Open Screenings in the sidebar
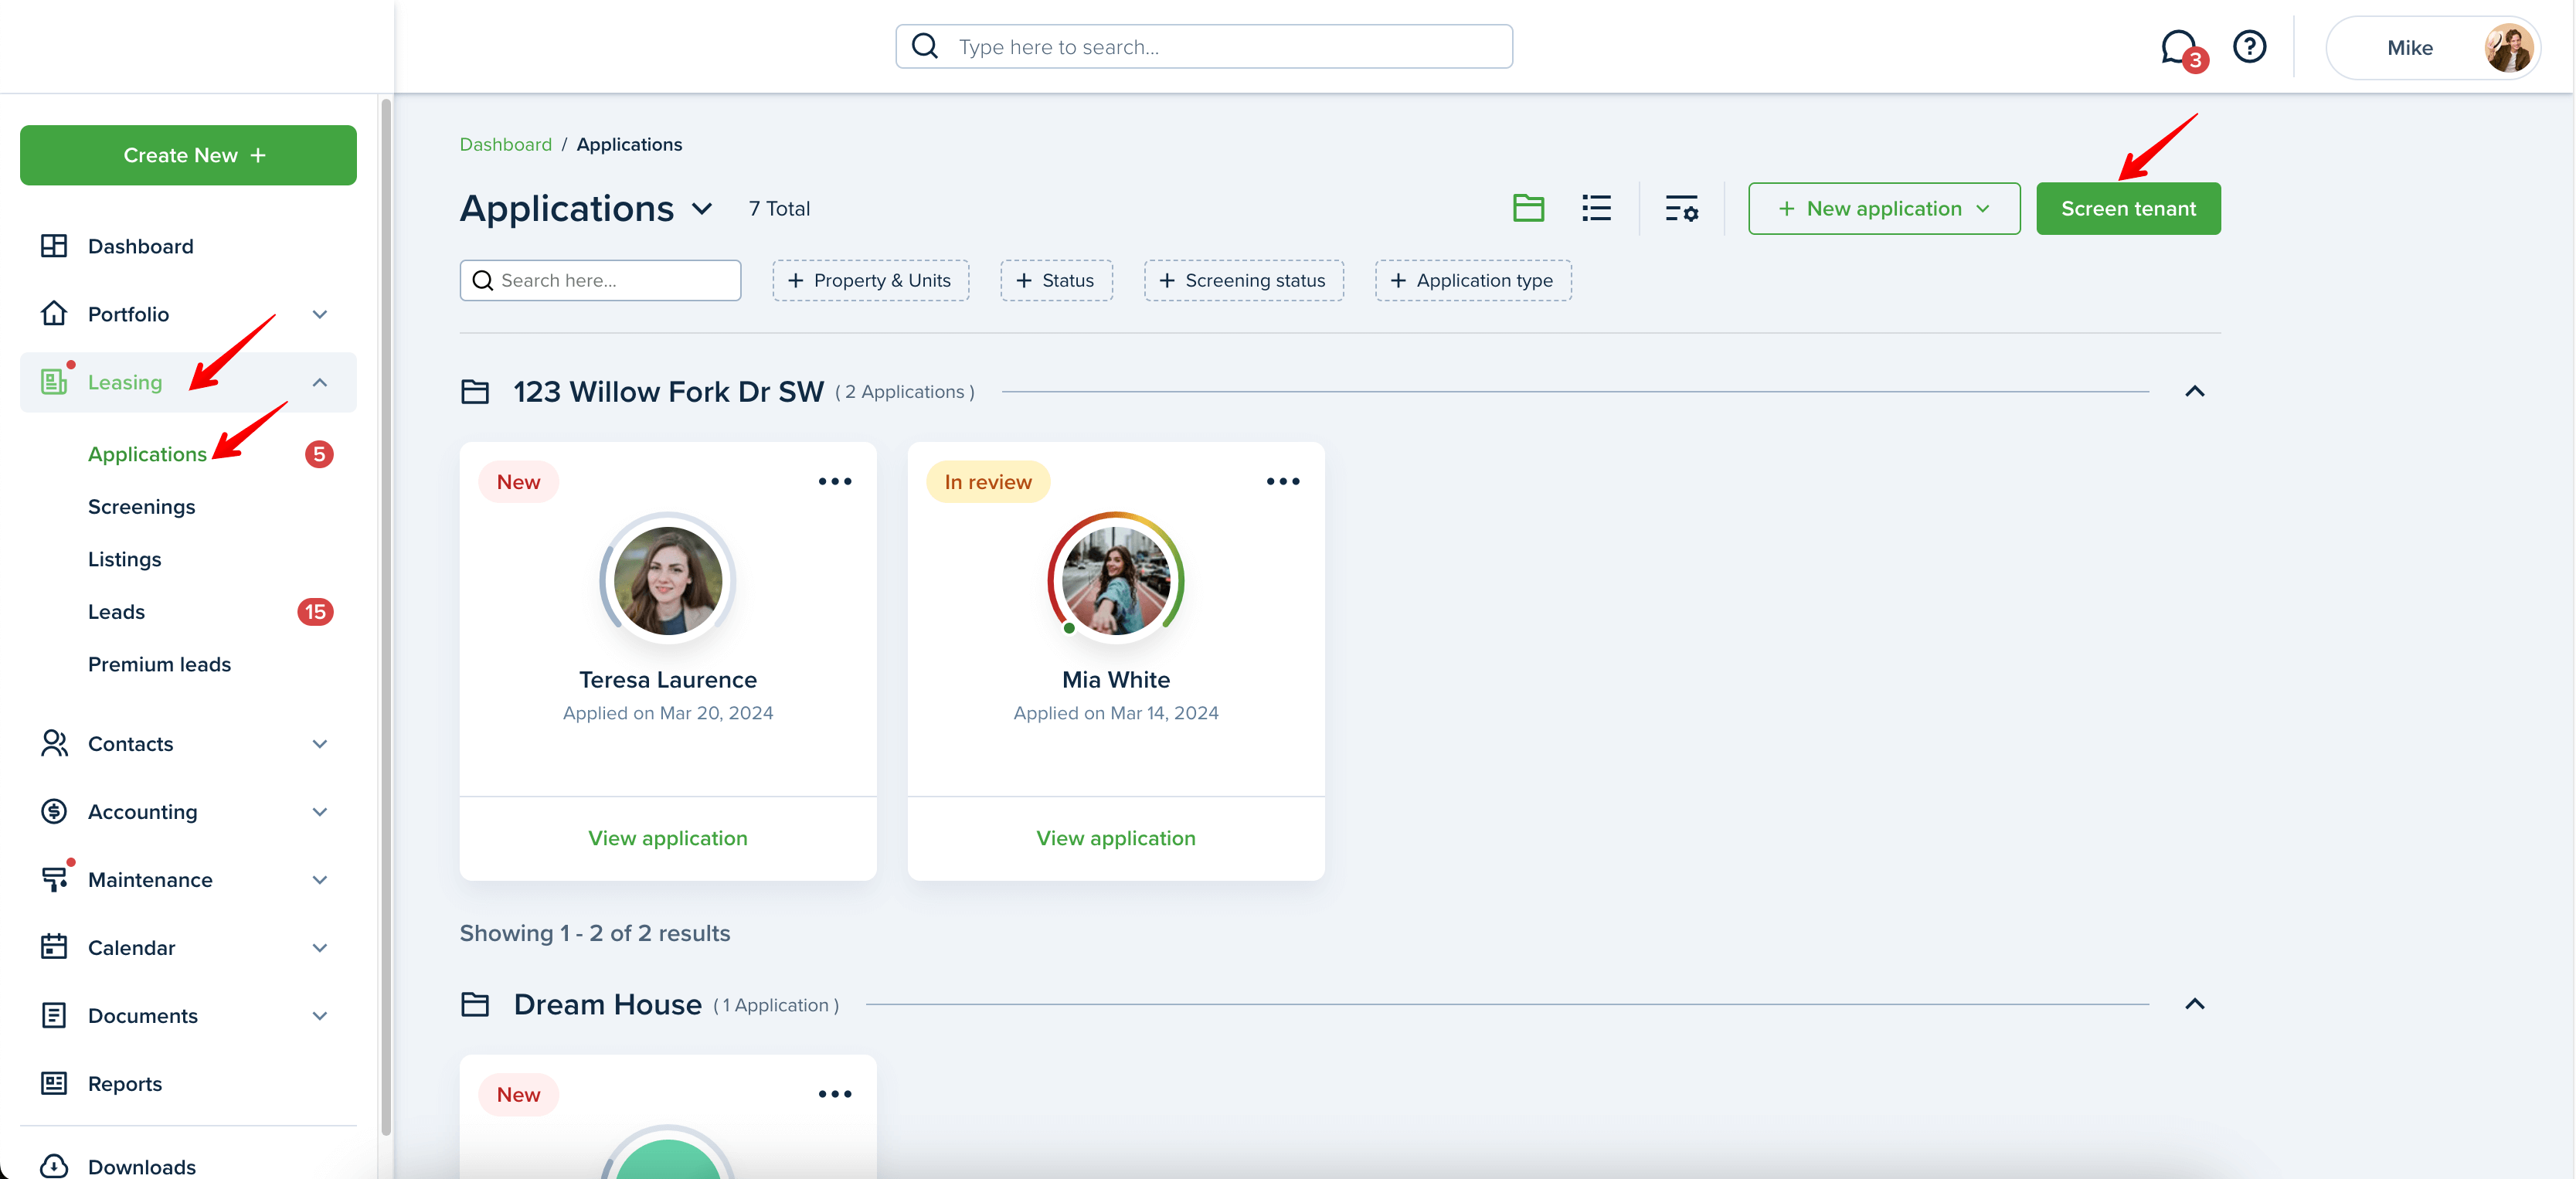The image size is (2576, 1179). tap(141, 507)
